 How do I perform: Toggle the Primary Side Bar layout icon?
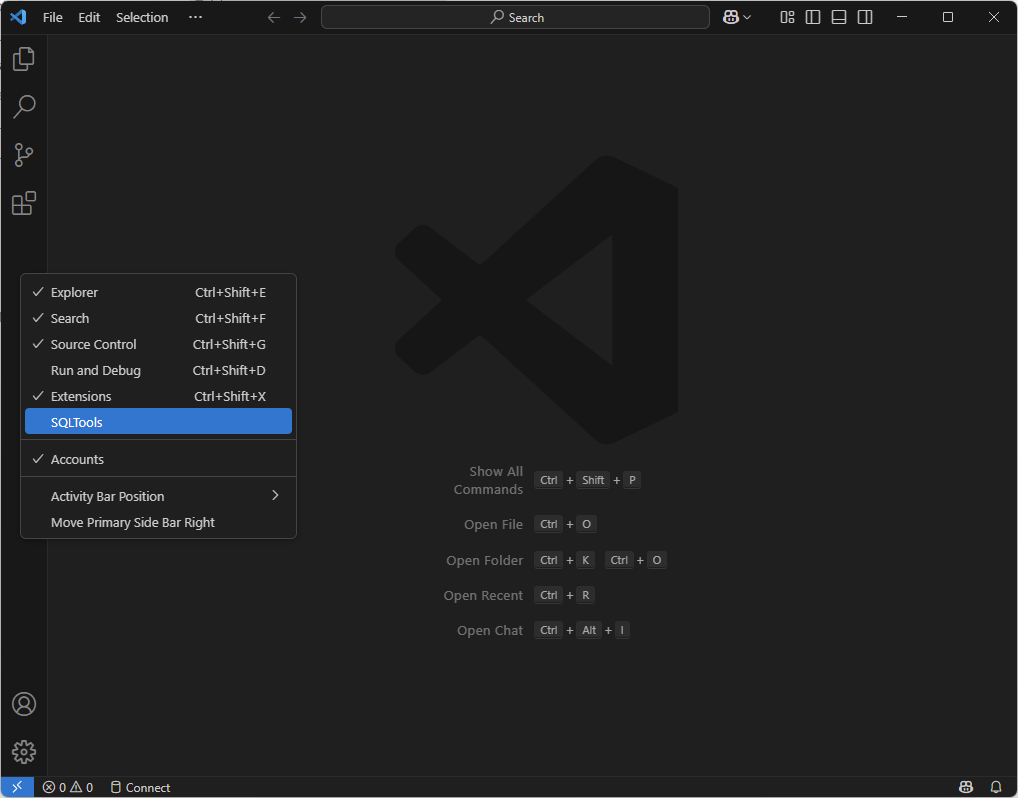point(813,17)
